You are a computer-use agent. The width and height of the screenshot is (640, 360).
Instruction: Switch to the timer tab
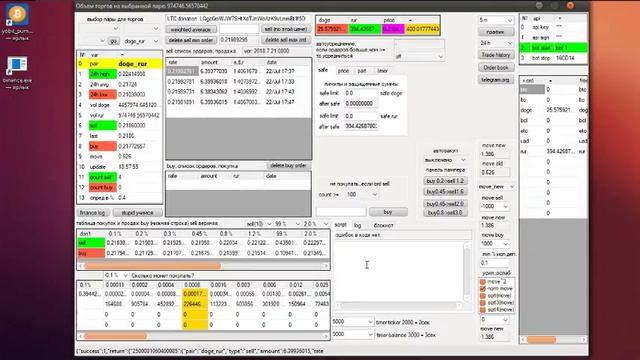tap(382, 71)
